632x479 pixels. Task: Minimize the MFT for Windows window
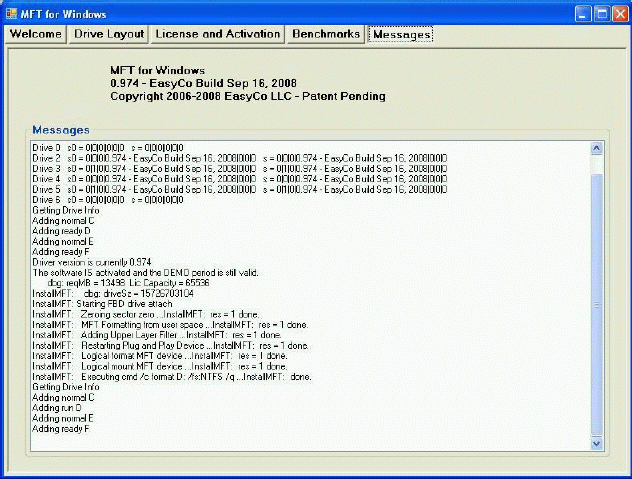[x=583, y=14]
